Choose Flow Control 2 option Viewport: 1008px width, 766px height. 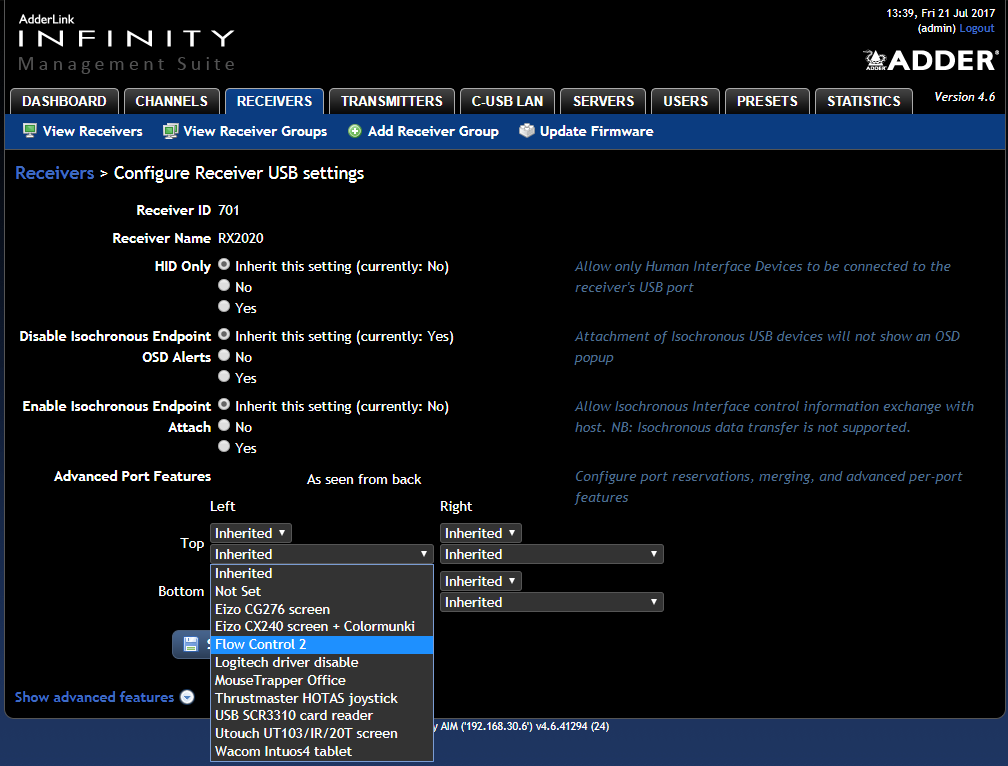(321, 645)
